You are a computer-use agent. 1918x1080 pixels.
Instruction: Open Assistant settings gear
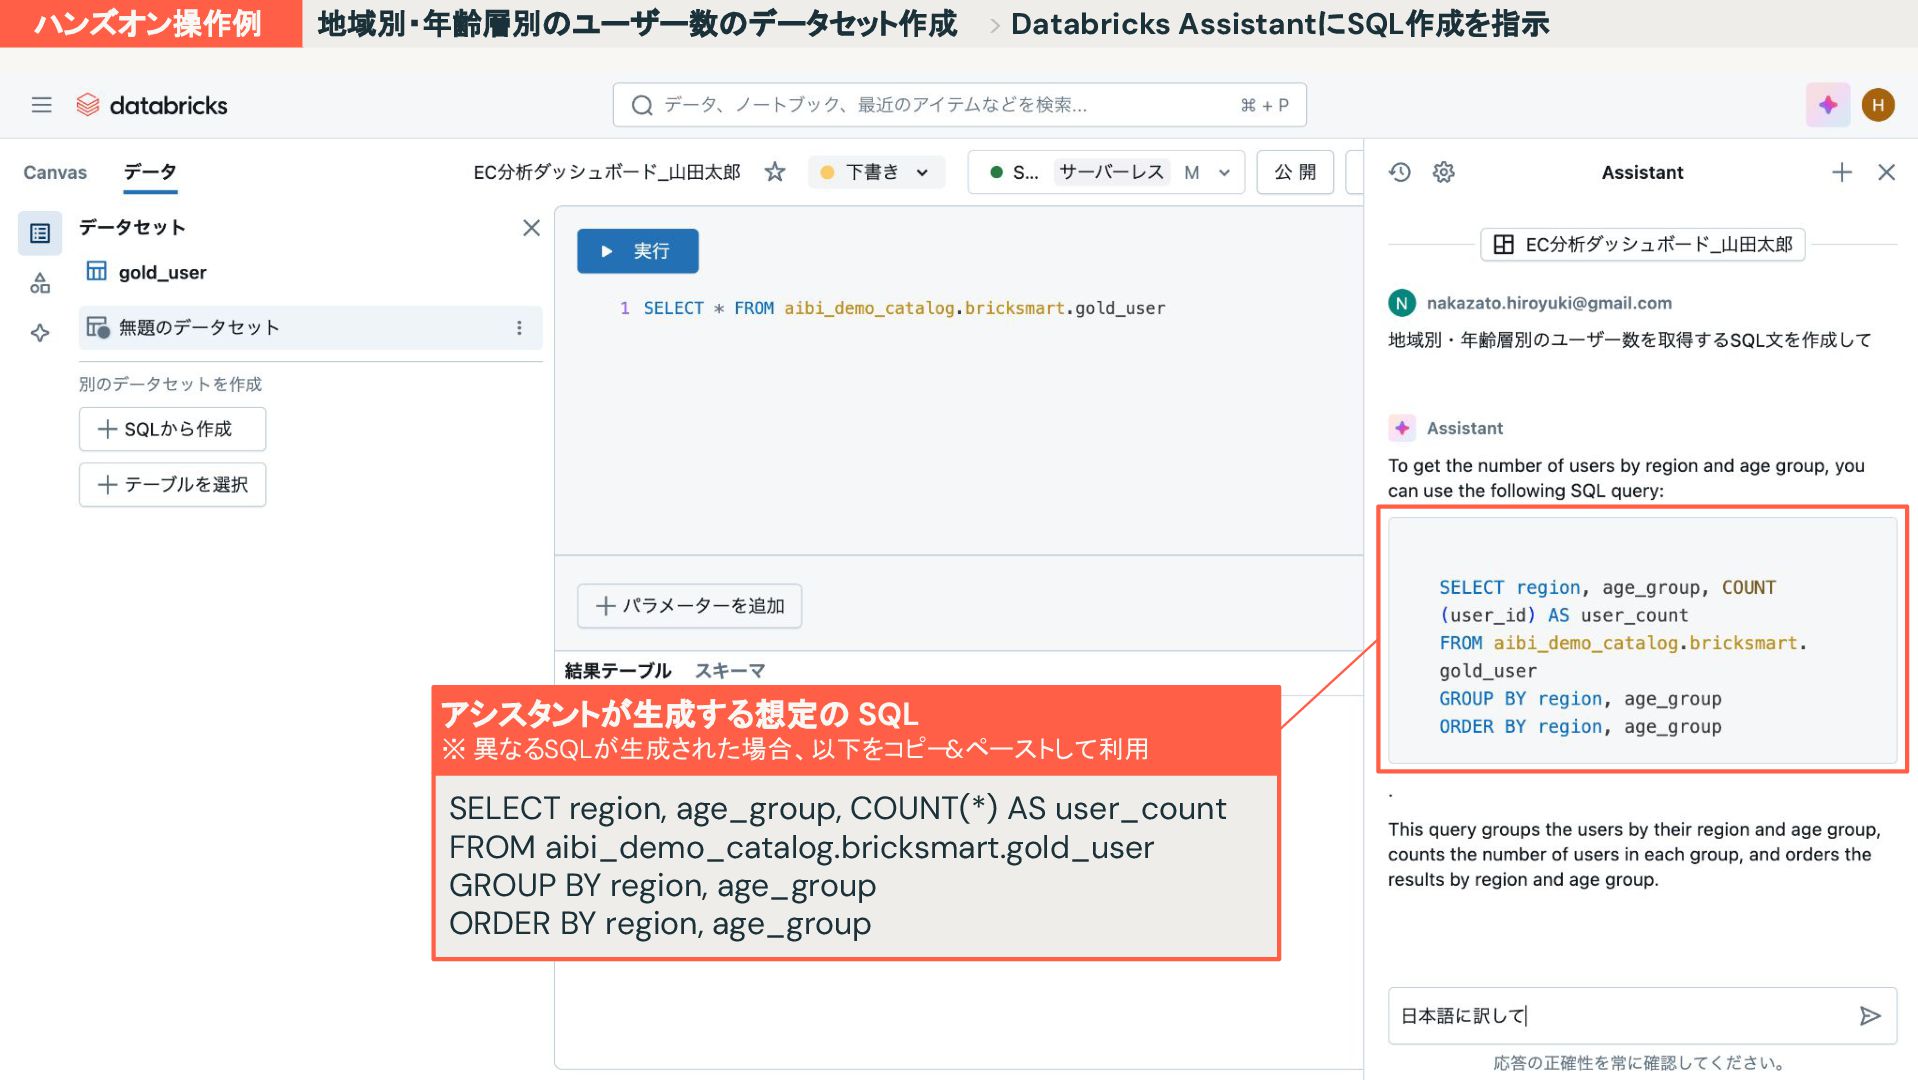(x=1443, y=172)
